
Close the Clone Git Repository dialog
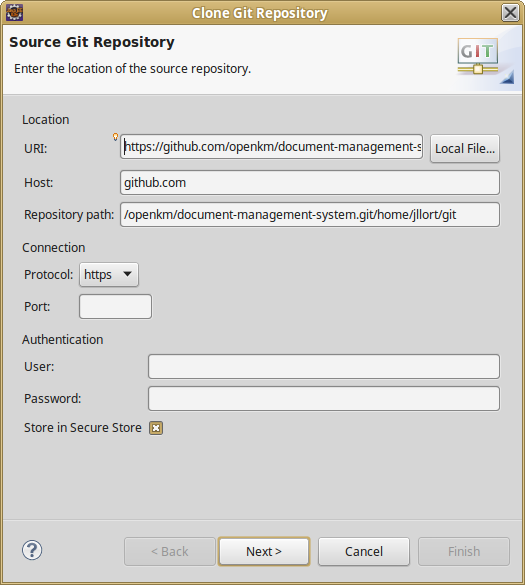pos(510,13)
